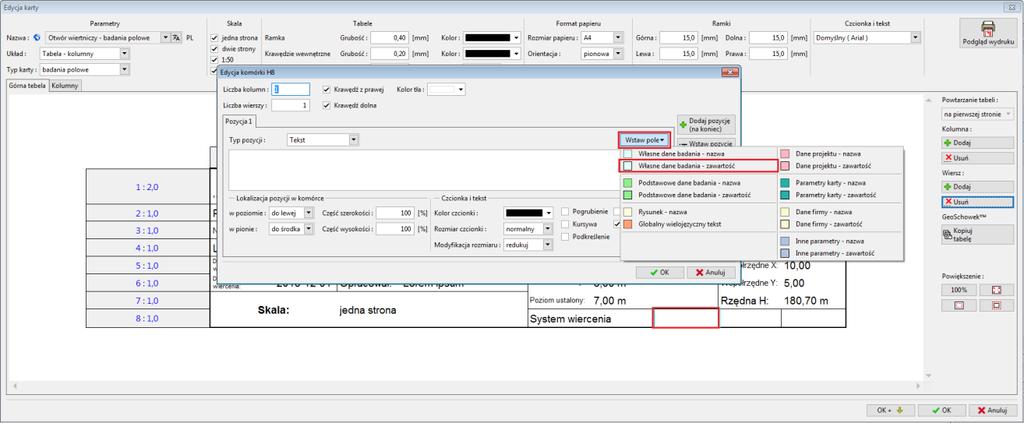The height and width of the screenshot is (423, 1024).
Task: Cancel cell dialog with Anuluj
Action: [x=711, y=272]
